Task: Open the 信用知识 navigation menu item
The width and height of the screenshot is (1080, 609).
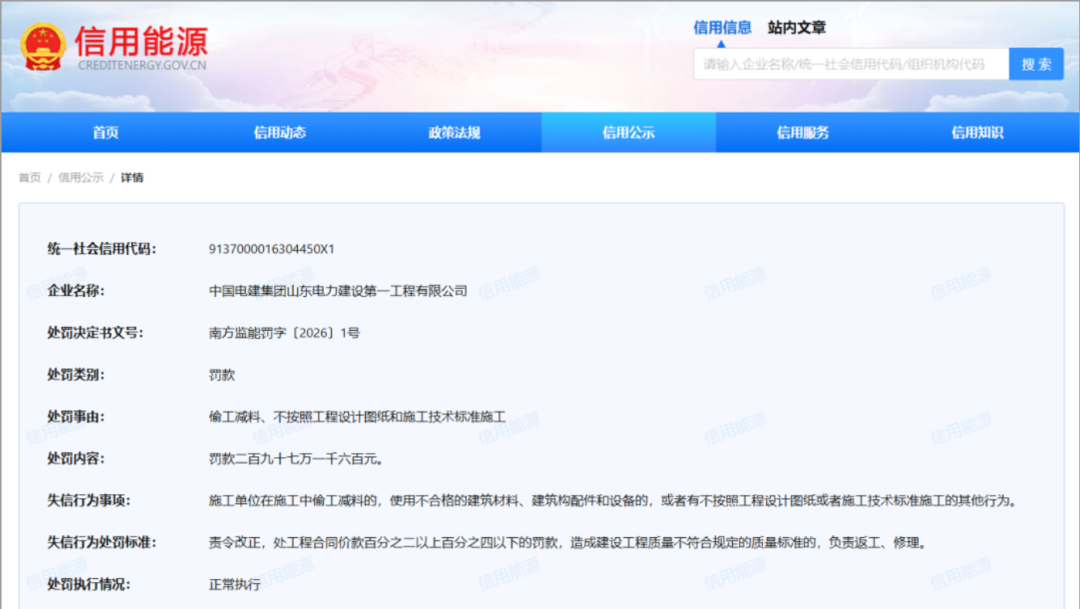Action: (977, 132)
